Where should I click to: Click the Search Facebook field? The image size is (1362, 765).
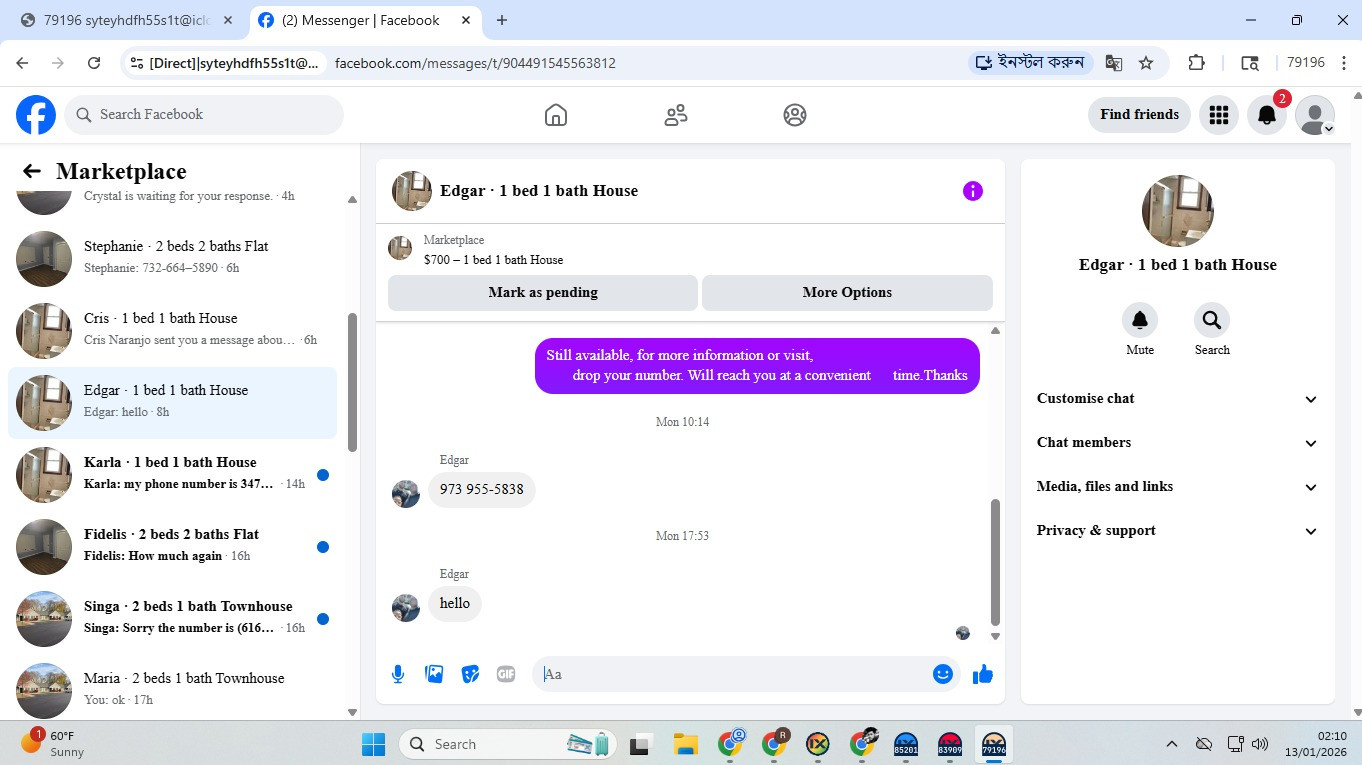coord(204,115)
